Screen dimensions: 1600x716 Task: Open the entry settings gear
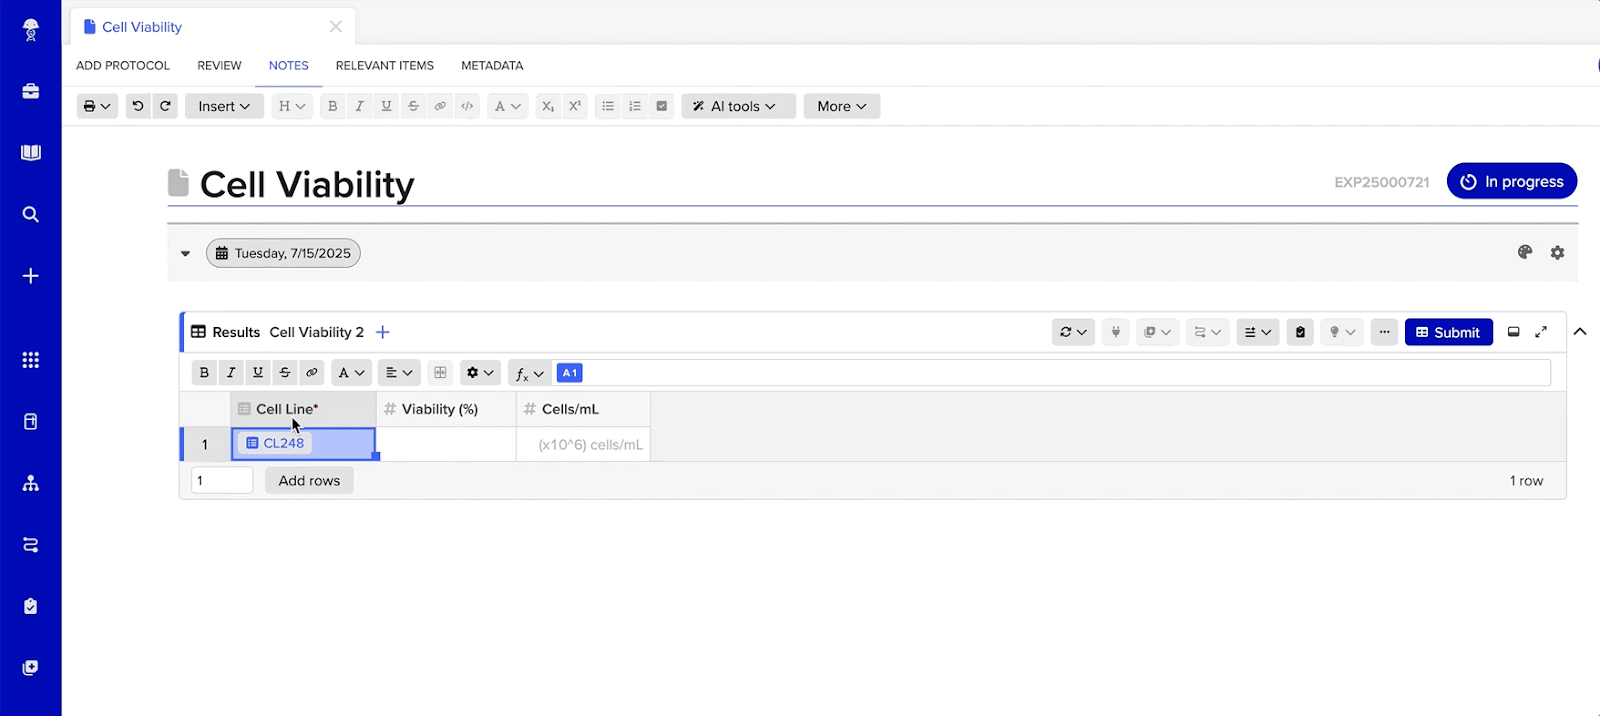tap(1558, 253)
